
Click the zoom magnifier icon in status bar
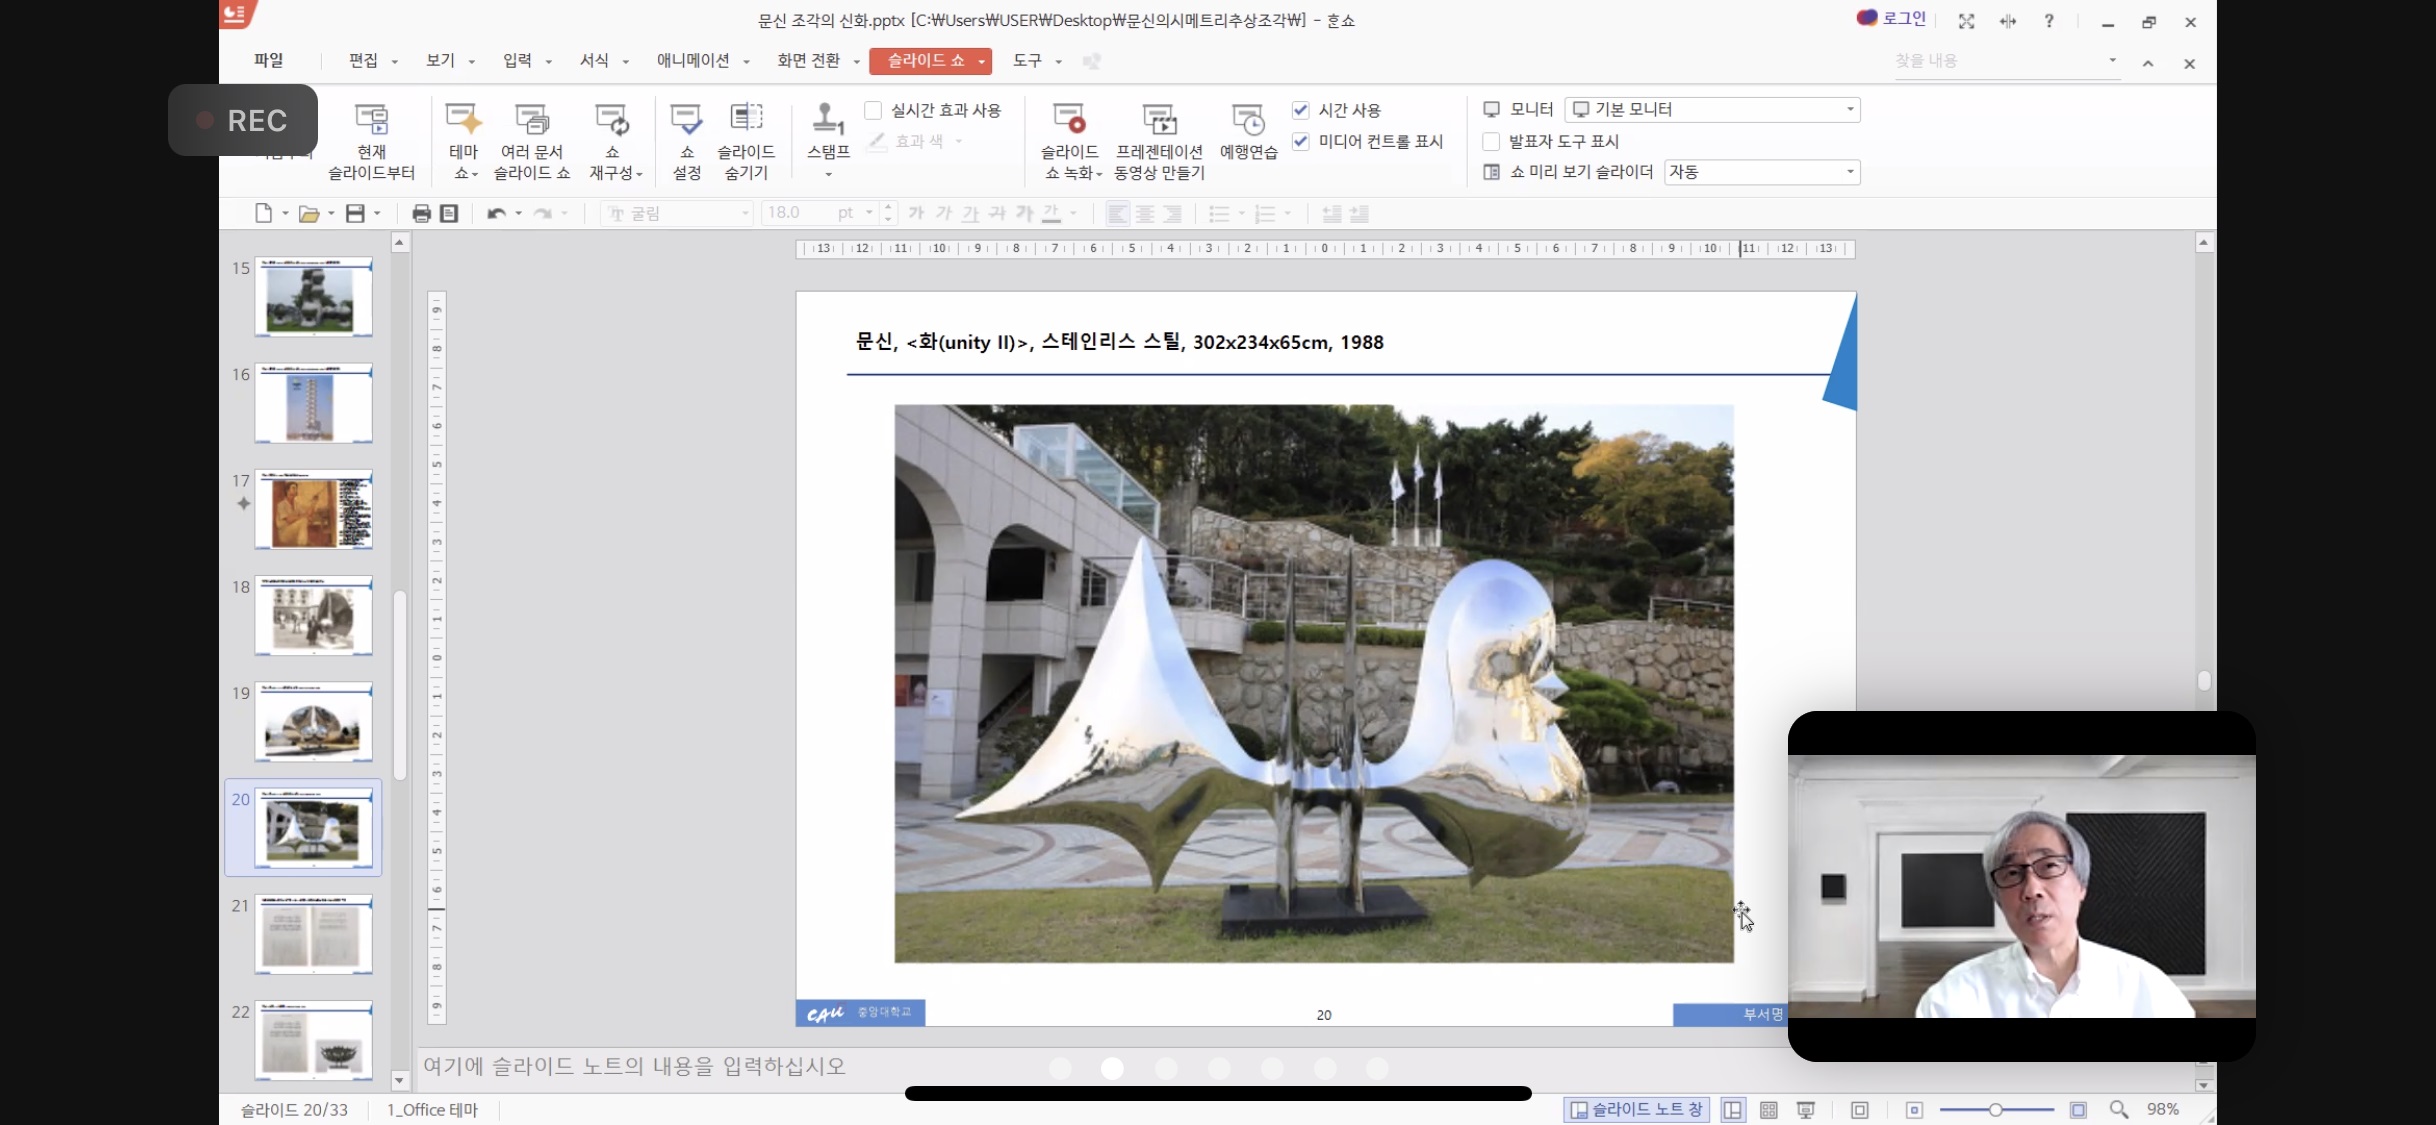tap(2118, 1110)
